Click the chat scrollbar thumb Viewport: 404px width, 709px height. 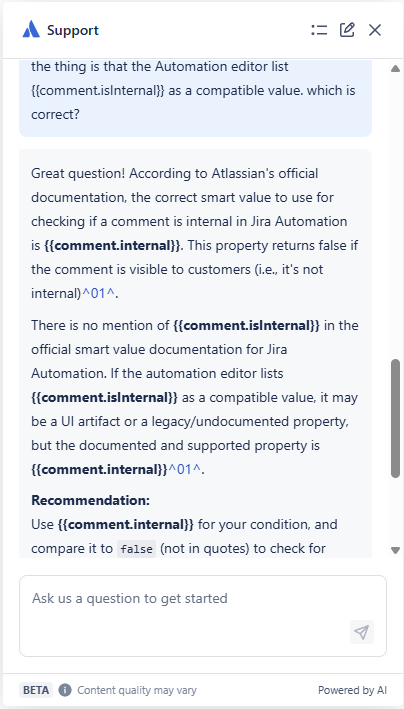pyautogui.click(x=395, y=418)
